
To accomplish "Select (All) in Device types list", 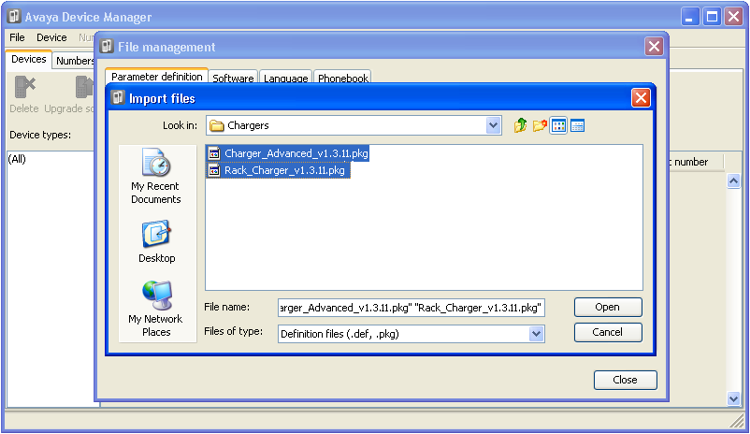I will coord(17,159).
